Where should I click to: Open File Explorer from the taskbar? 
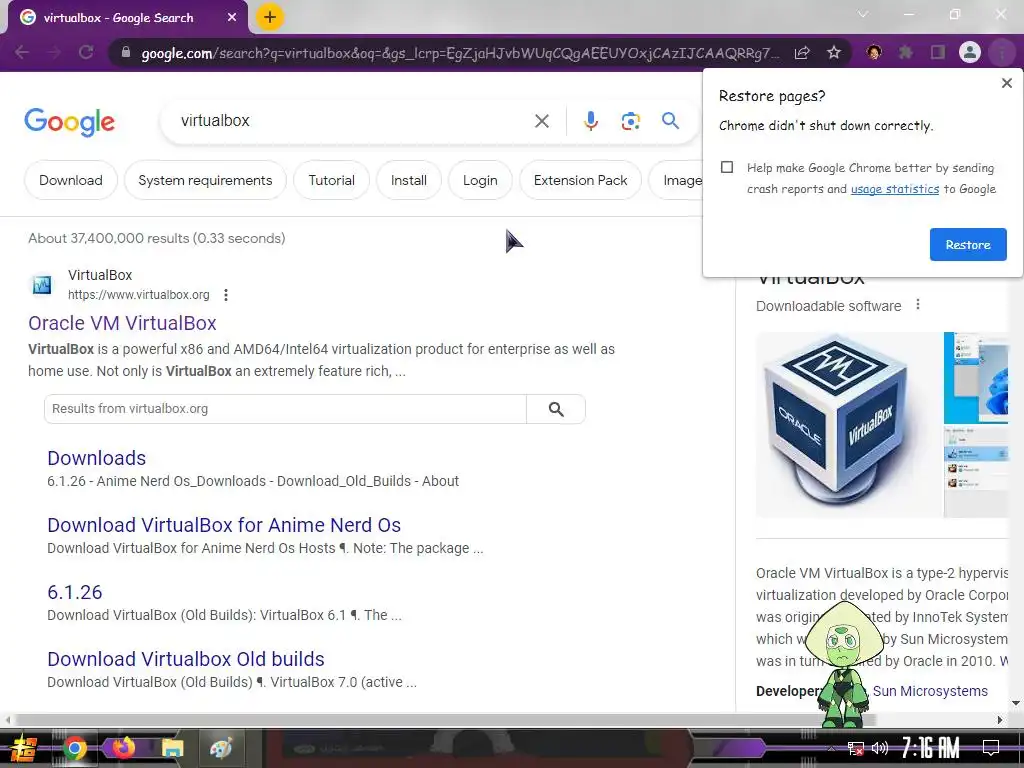pyautogui.click(x=172, y=748)
